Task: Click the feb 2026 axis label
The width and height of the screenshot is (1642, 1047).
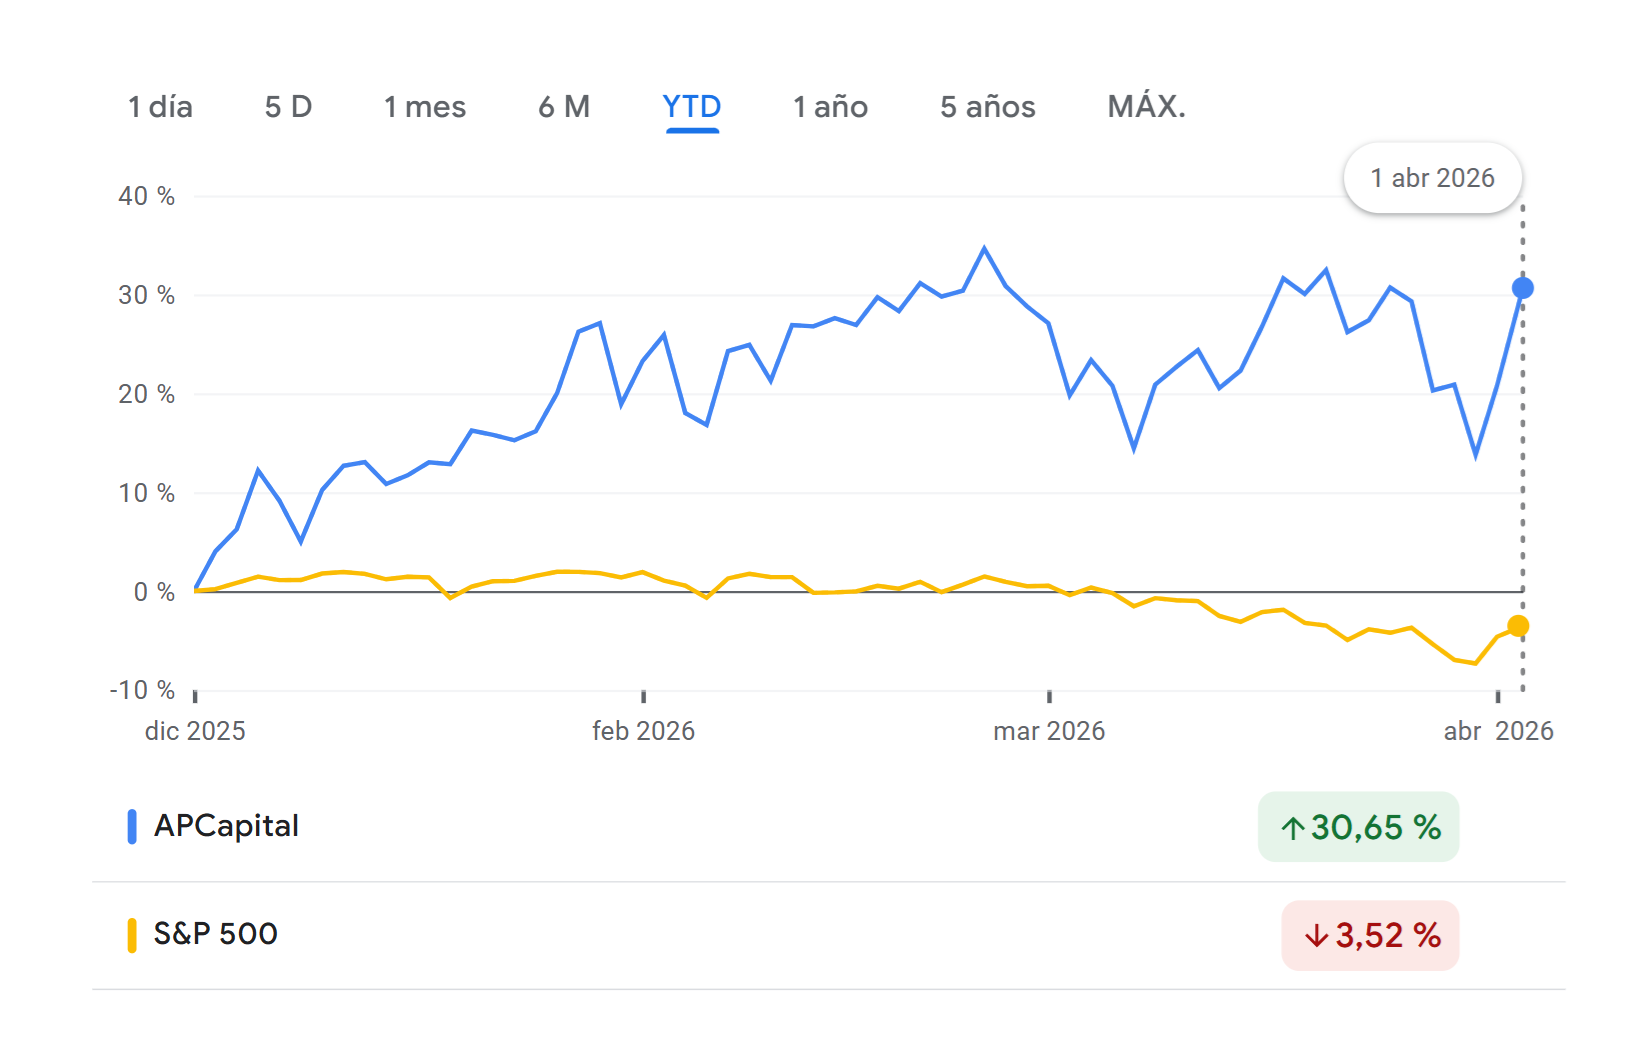Action: (x=643, y=731)
